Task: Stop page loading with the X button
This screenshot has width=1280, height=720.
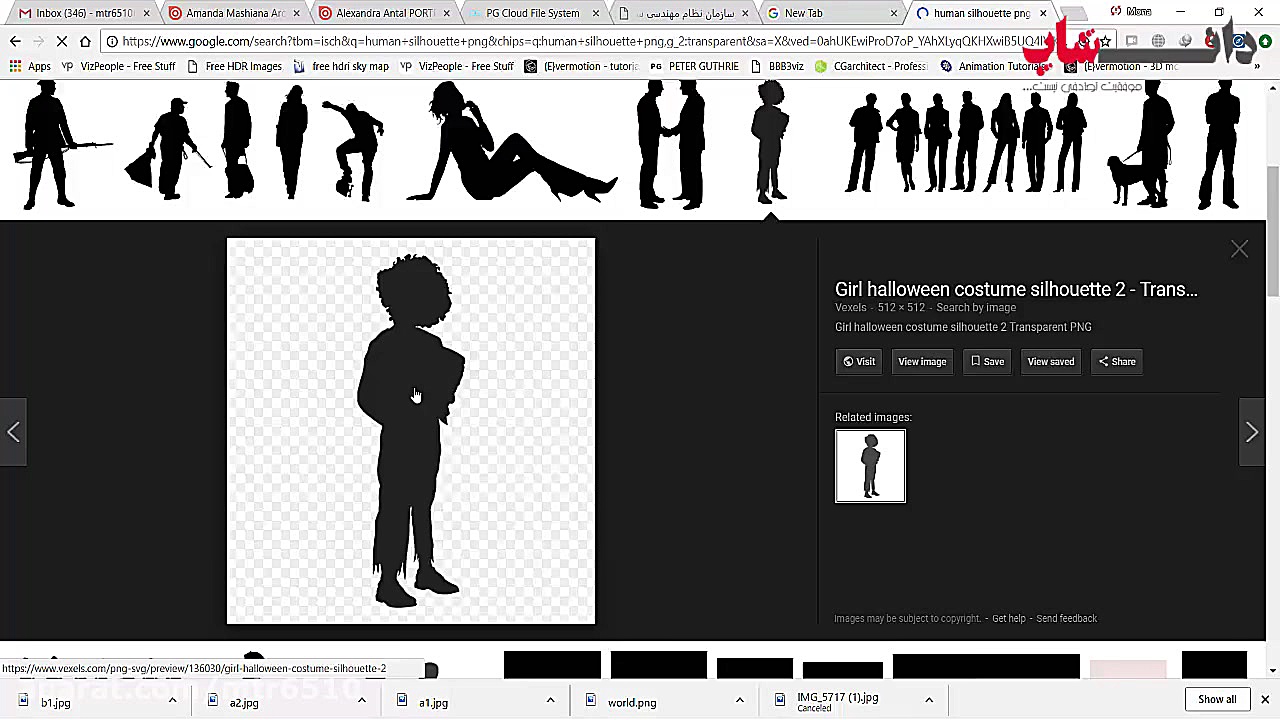Action: [61, 41]
